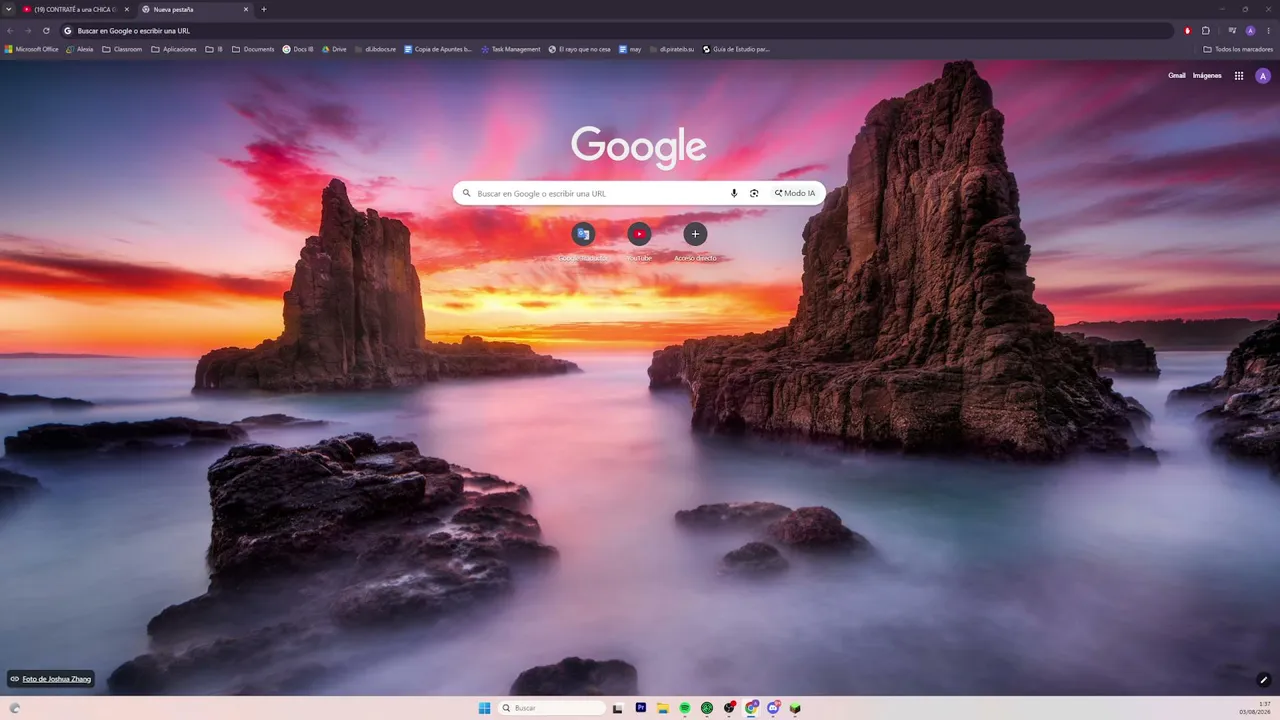Open the Alexia bookmark
The height and width of the screenshot is (720, 1280).
pos(80,49)
